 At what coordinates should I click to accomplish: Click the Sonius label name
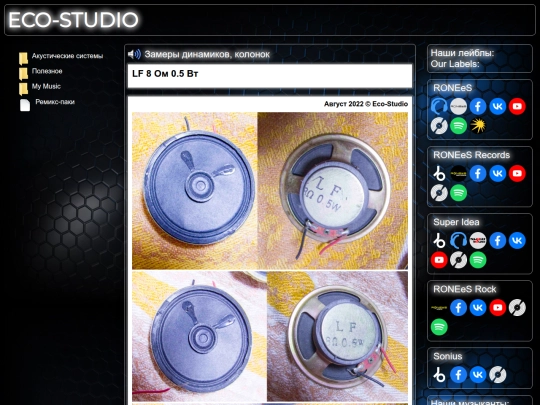pyautogui.click(x=447, y=356)
